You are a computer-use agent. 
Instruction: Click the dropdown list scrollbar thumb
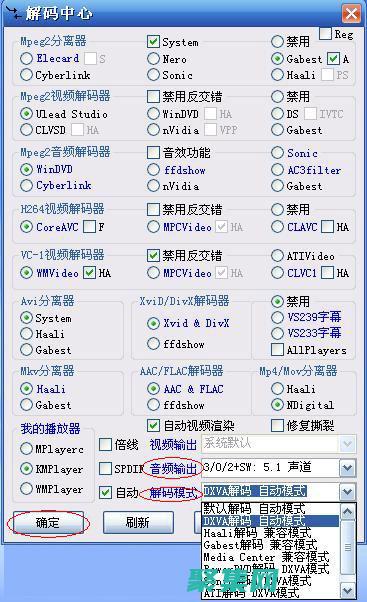tap(348, 547)
